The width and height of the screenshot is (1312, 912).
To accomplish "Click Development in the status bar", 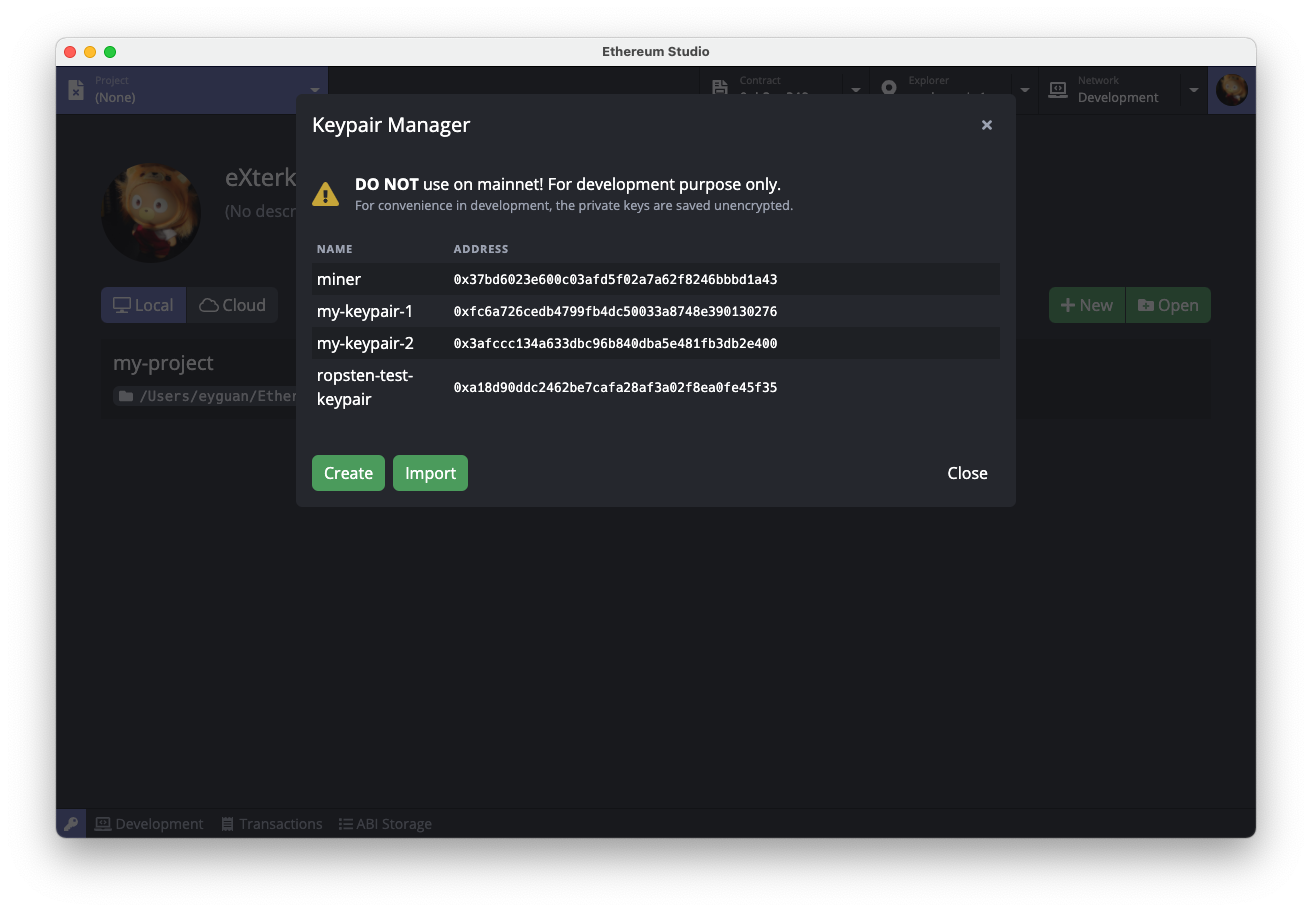I will [x=149, y=824].
